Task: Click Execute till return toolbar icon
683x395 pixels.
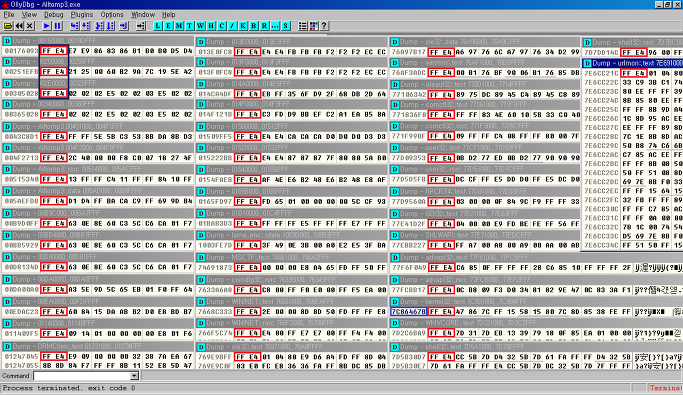Action: tap(124, 26)
